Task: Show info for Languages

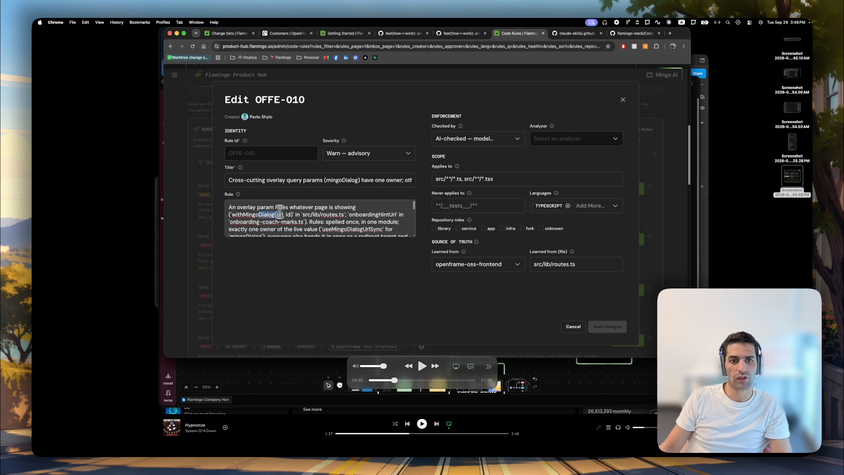Action: pos(556,193)
